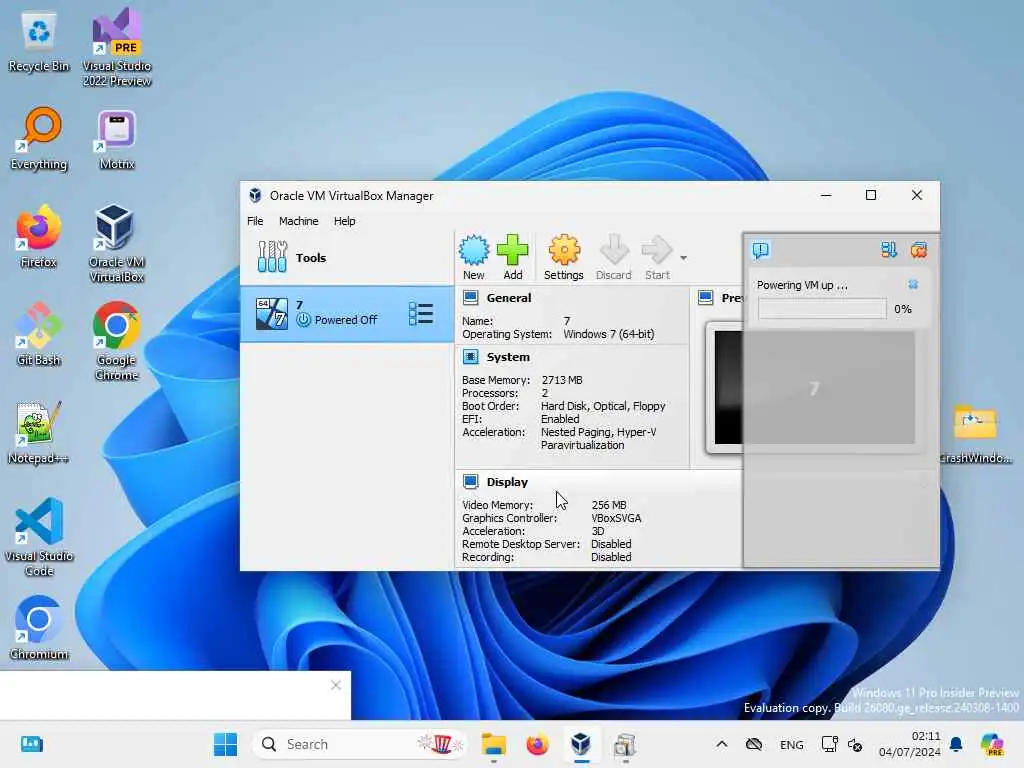Open the VM 7 tools list icon
The height and width of the screenshot is (768, 1024).
pyautogui.click(x=421, y=314)
